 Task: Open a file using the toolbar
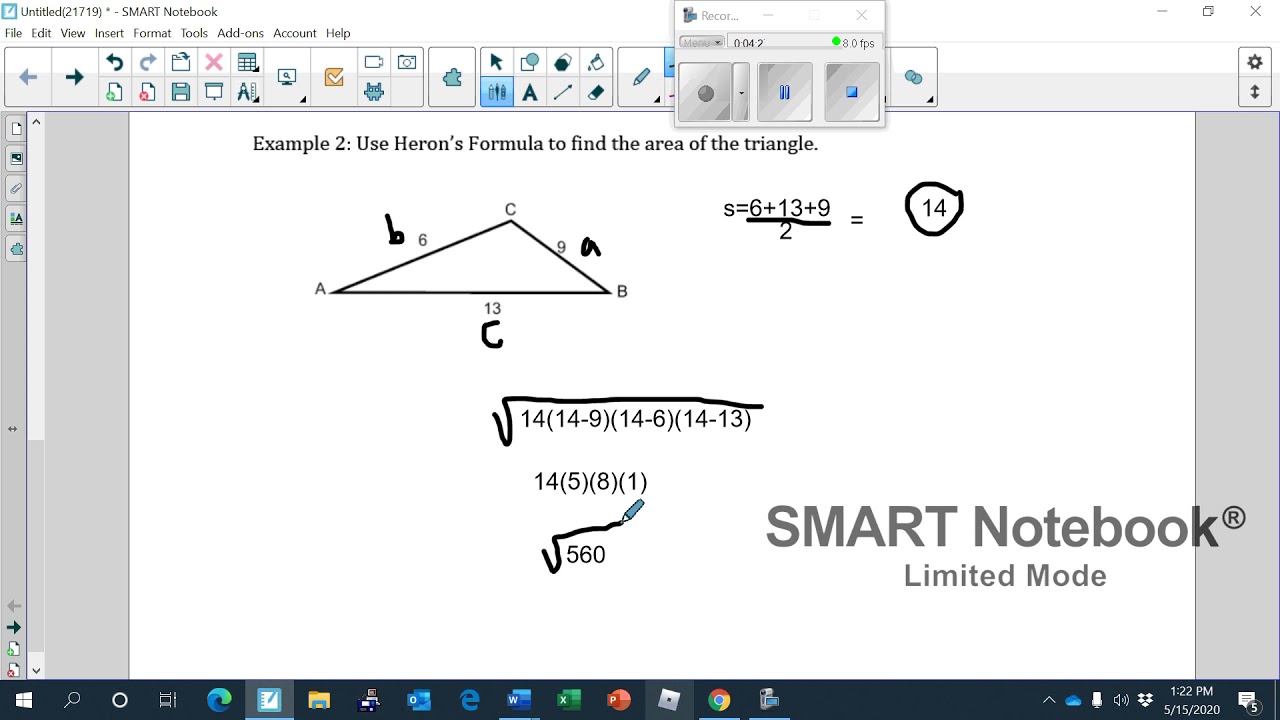click(x=180, y=63)
